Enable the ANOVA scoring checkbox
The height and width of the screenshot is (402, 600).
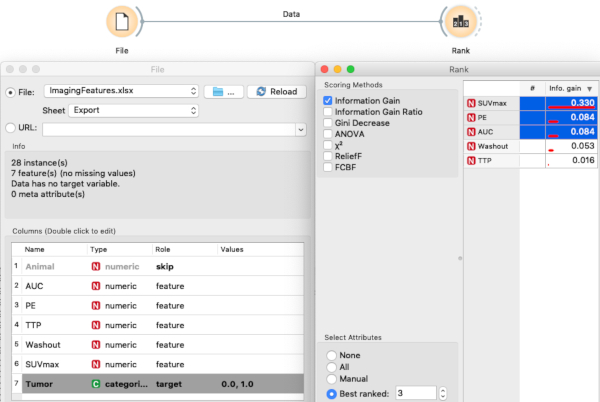coord(328,134)
